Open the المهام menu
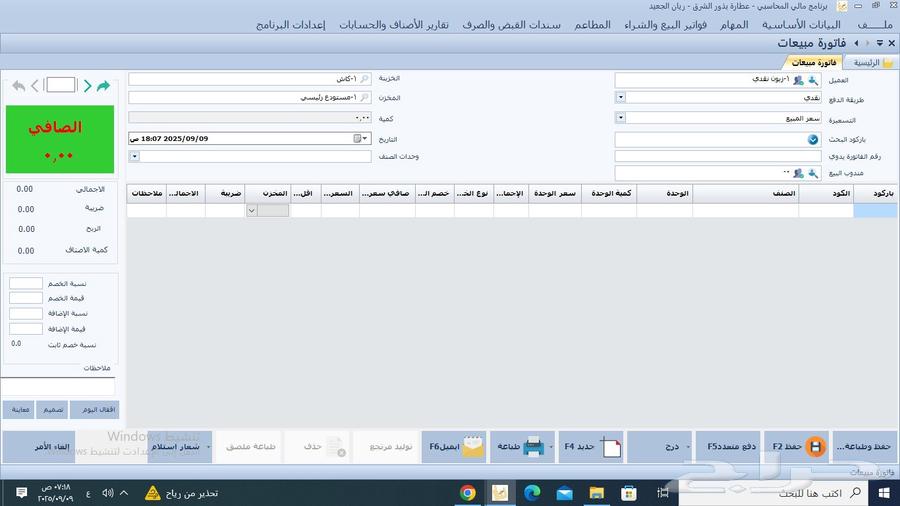This screenshot has height=506, width=900. point(734,25)
